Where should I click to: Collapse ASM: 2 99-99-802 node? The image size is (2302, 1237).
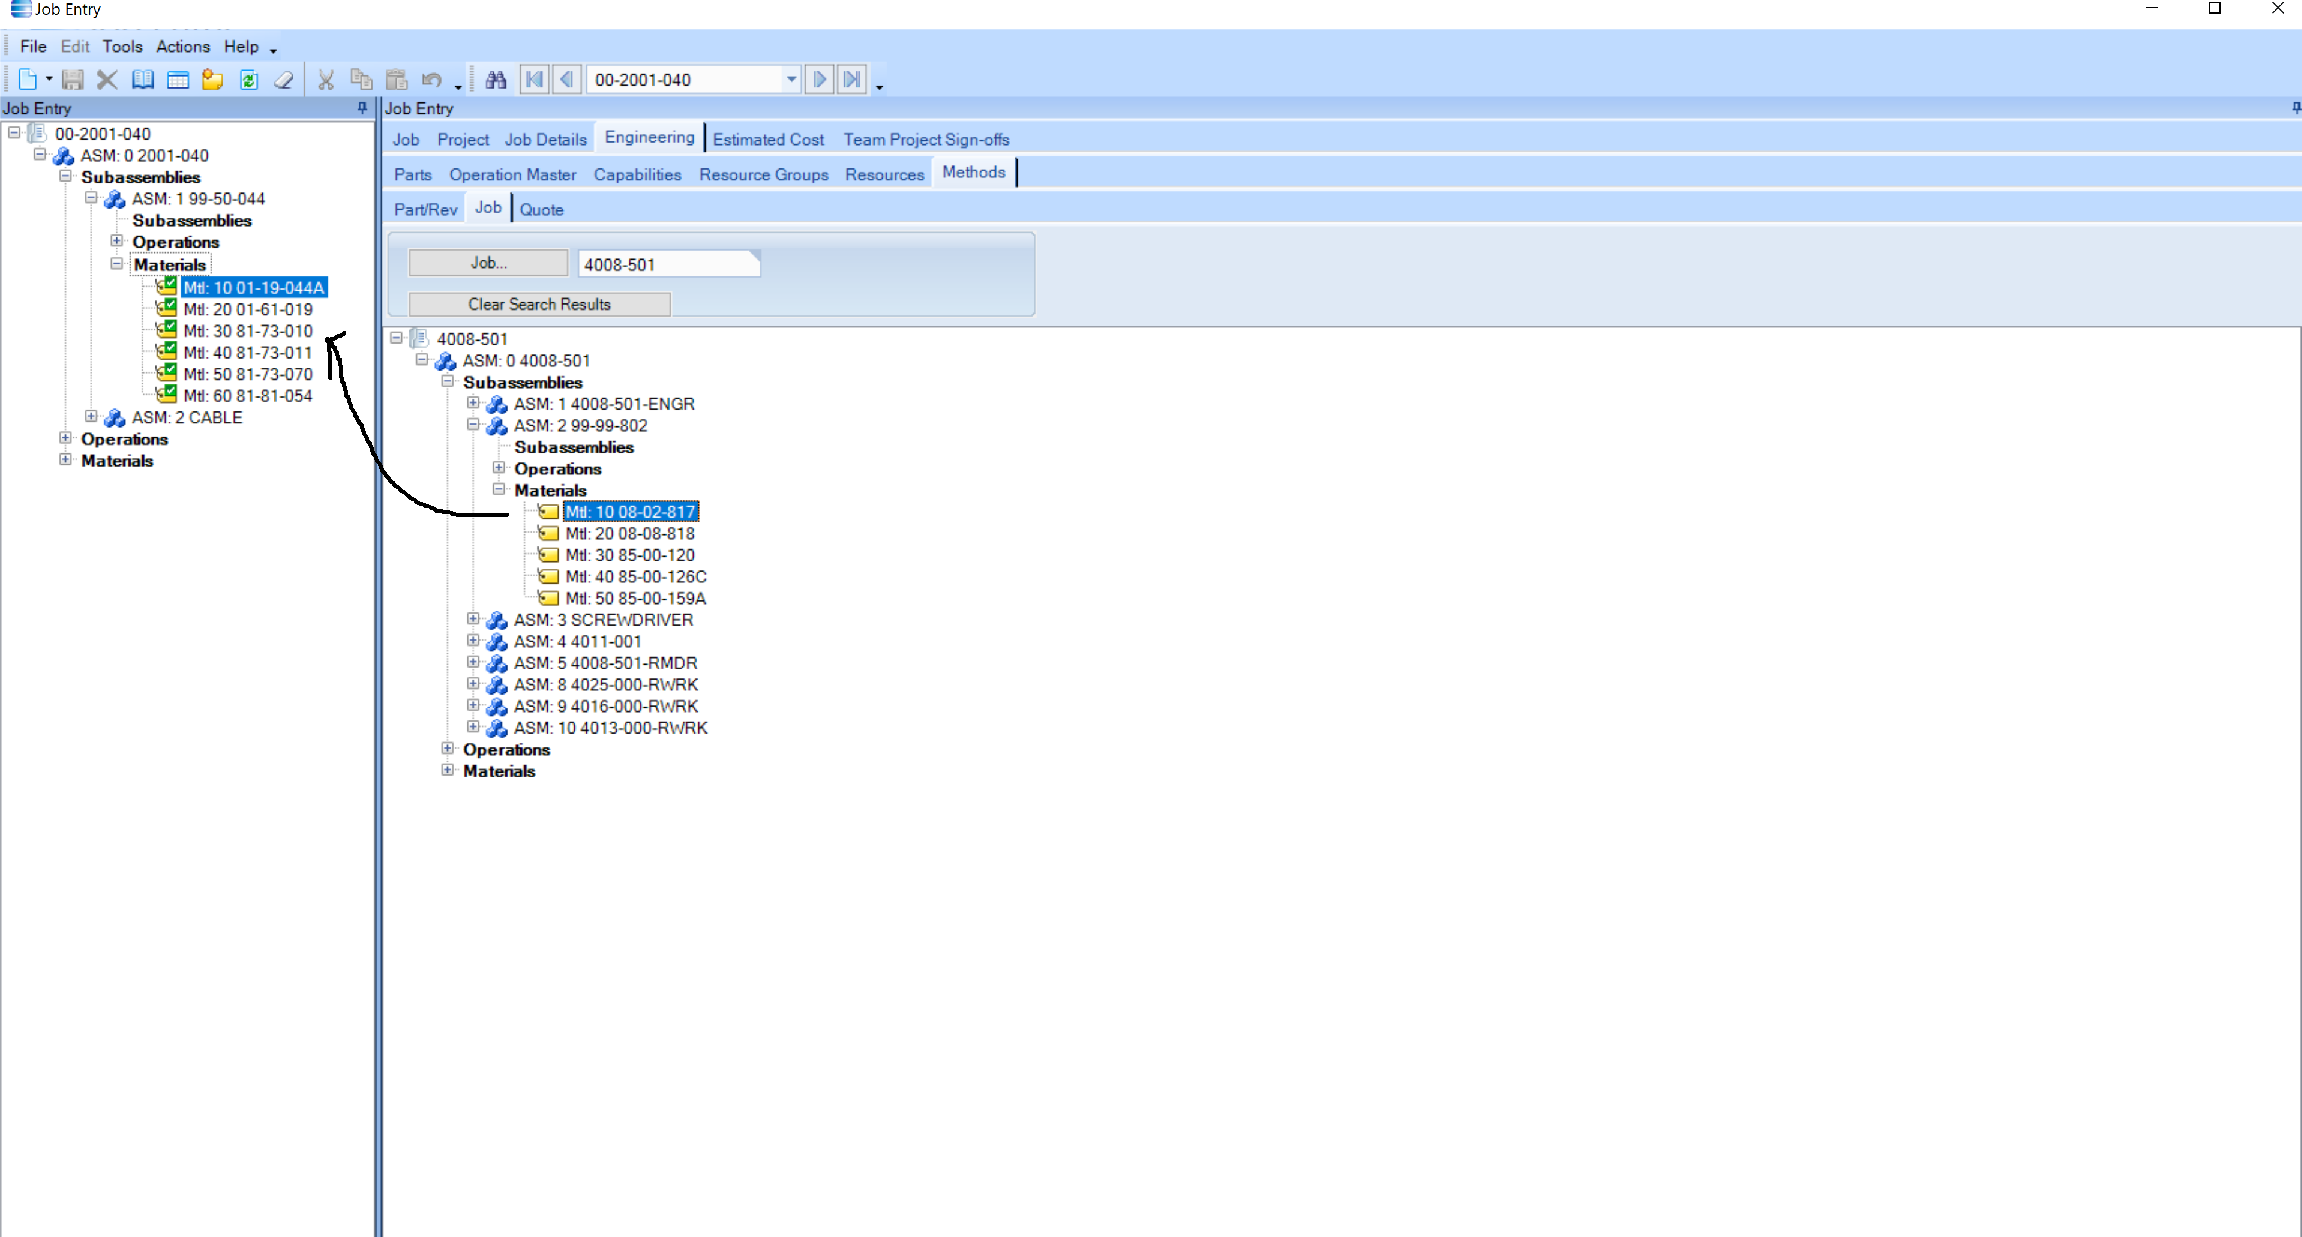pos(473,425)
